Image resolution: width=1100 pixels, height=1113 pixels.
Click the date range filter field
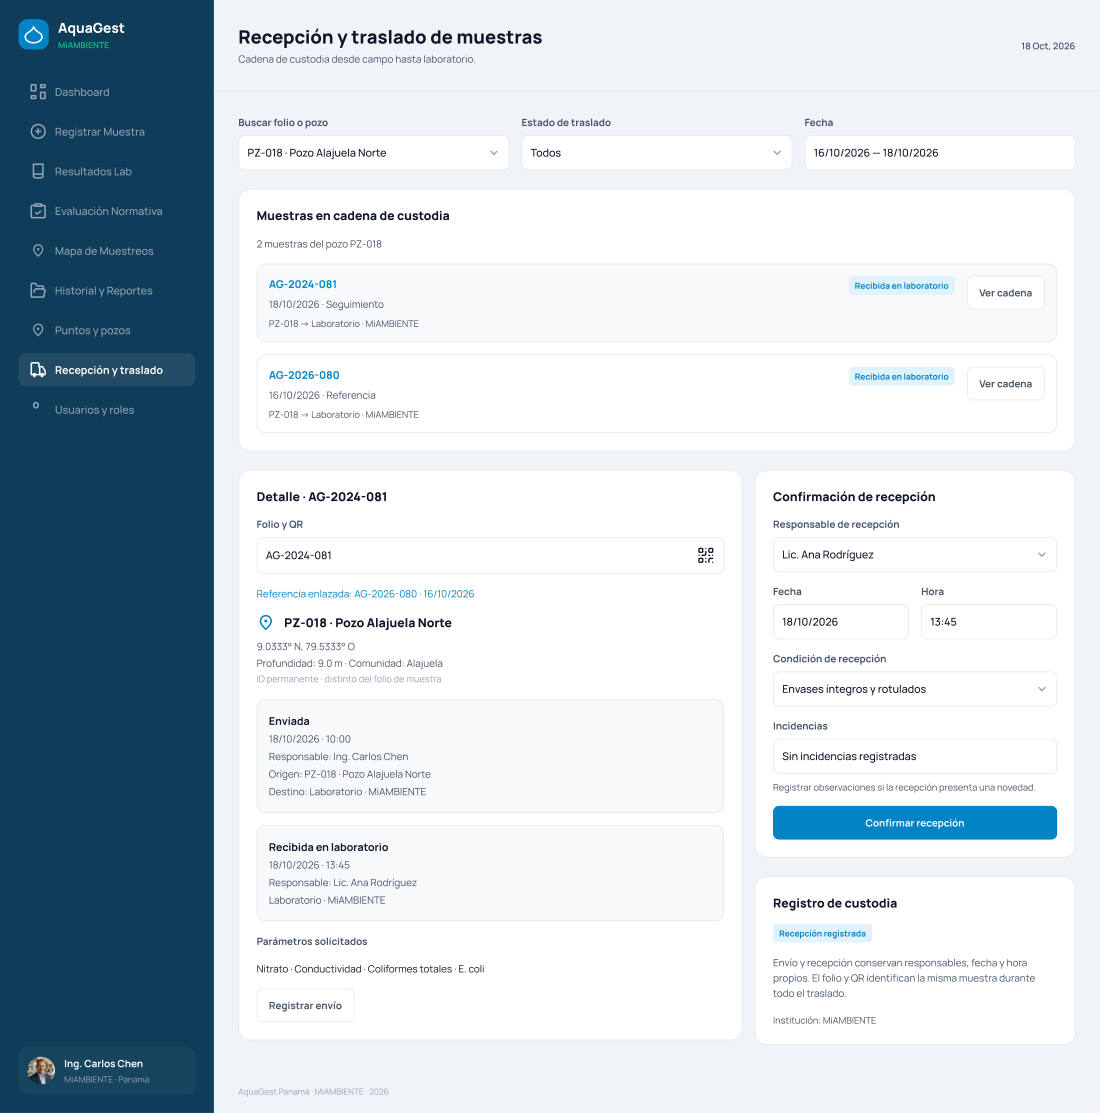click(940, 153)
